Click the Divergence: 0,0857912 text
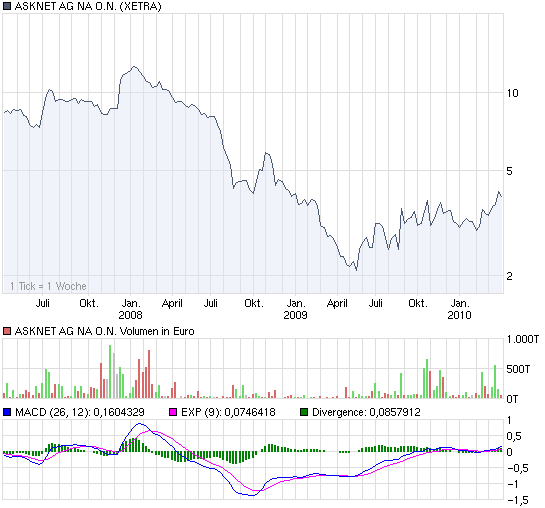 point(366,412)
